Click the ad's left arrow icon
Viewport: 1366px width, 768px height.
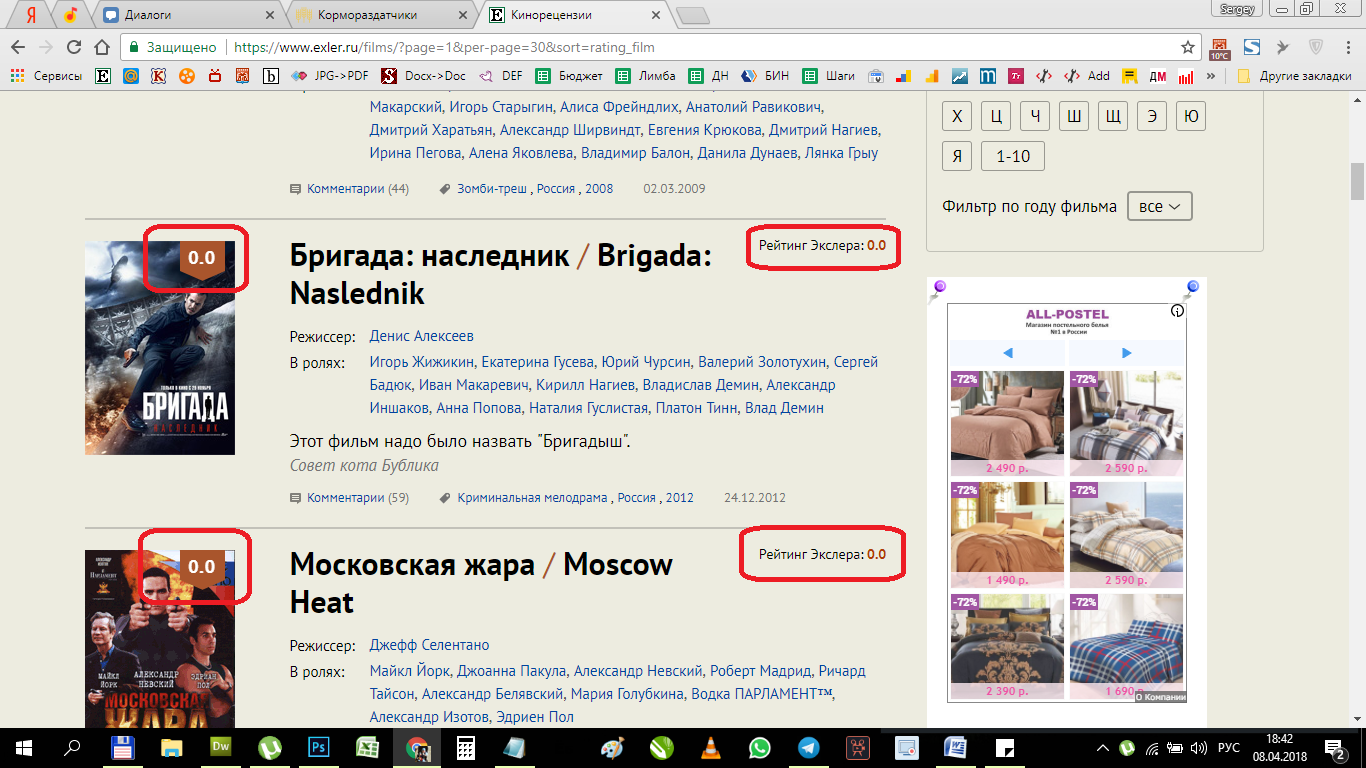click(x=1008, y=353)
